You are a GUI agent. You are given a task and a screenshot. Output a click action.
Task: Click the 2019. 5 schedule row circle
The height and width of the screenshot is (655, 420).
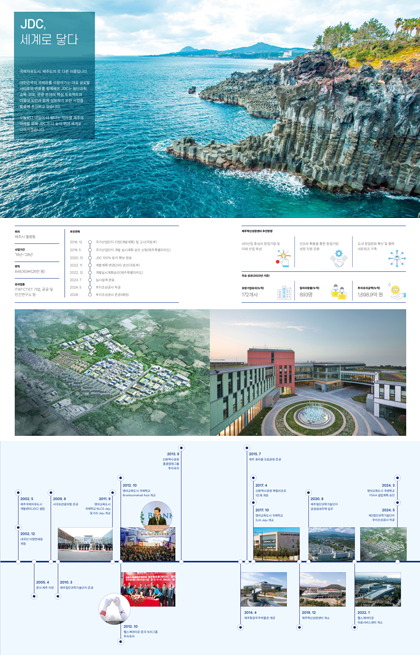[90, 250]
